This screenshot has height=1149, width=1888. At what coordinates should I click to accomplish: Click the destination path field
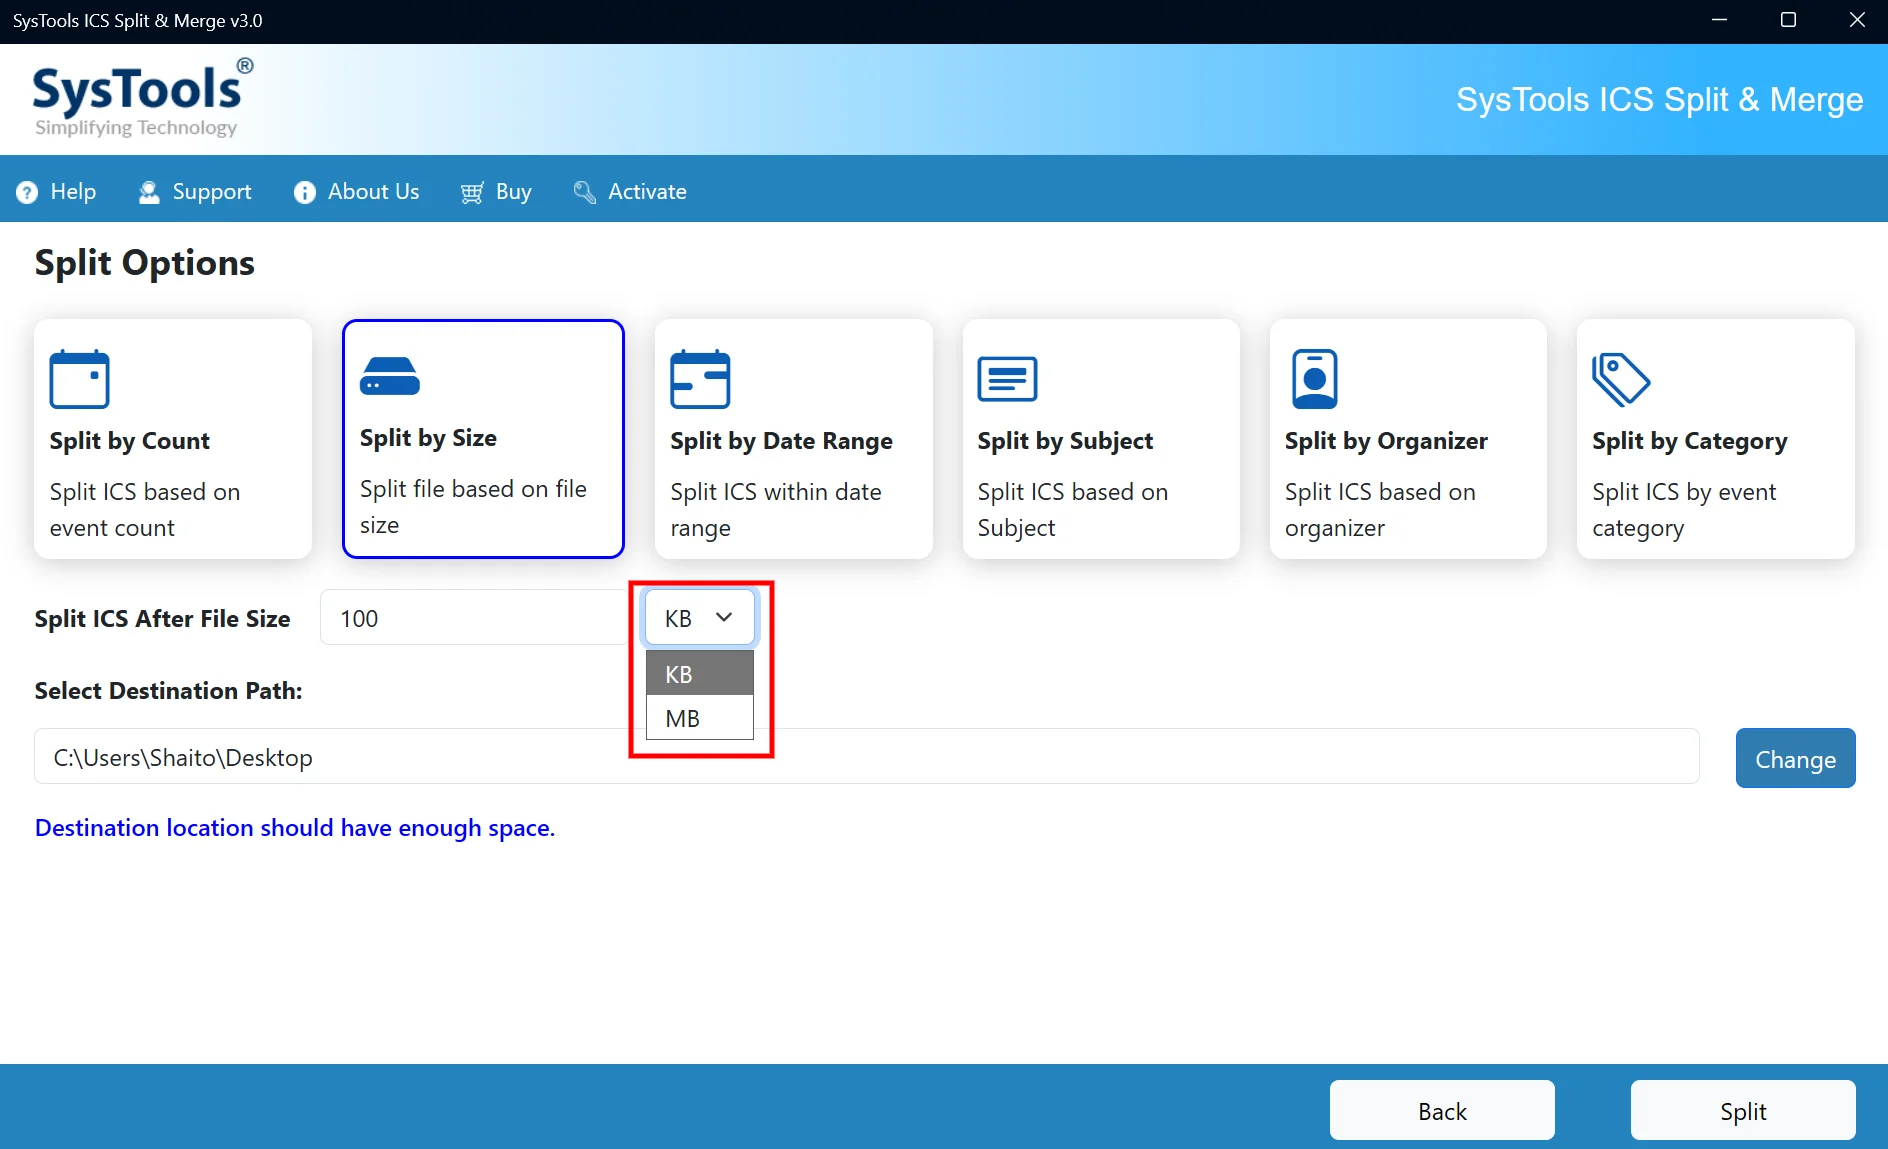coord(866,757)
